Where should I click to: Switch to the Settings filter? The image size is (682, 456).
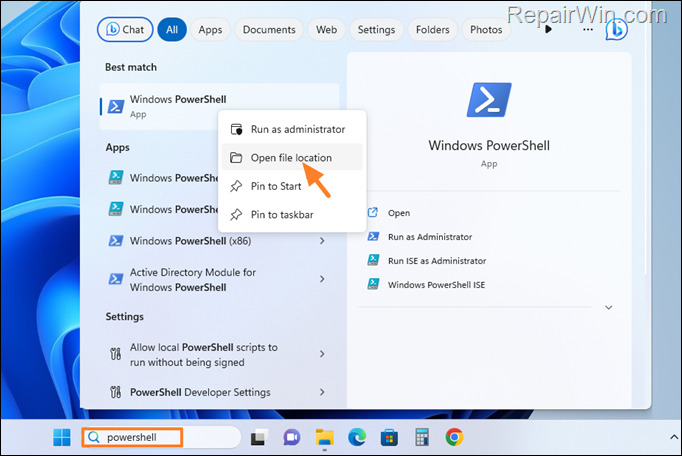[x=376, y=30]
